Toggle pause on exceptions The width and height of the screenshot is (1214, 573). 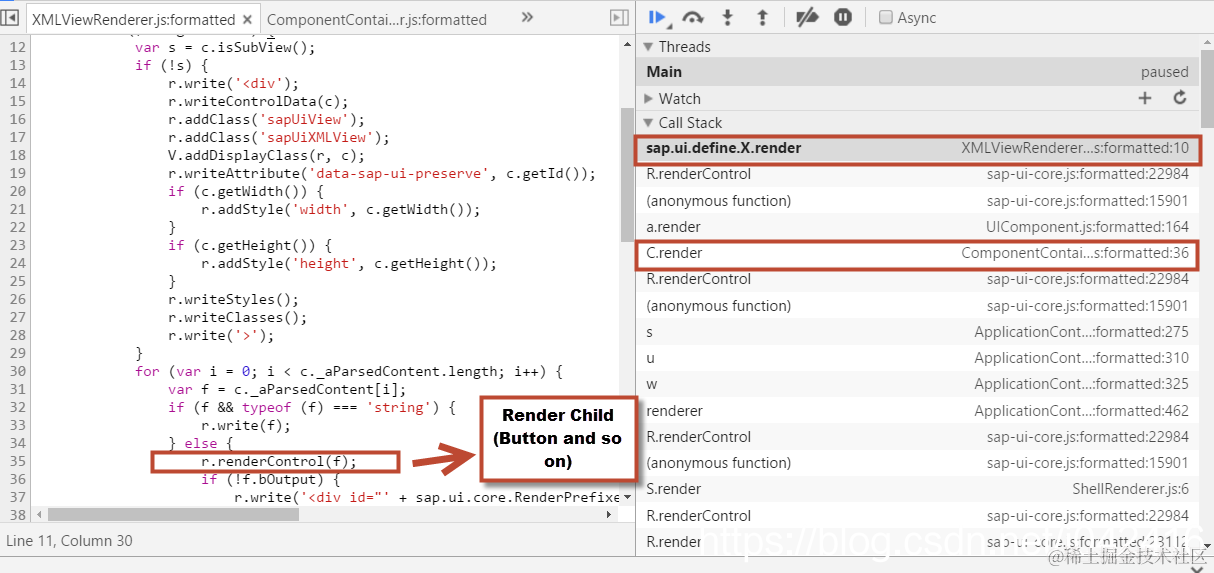click(843, 17)
